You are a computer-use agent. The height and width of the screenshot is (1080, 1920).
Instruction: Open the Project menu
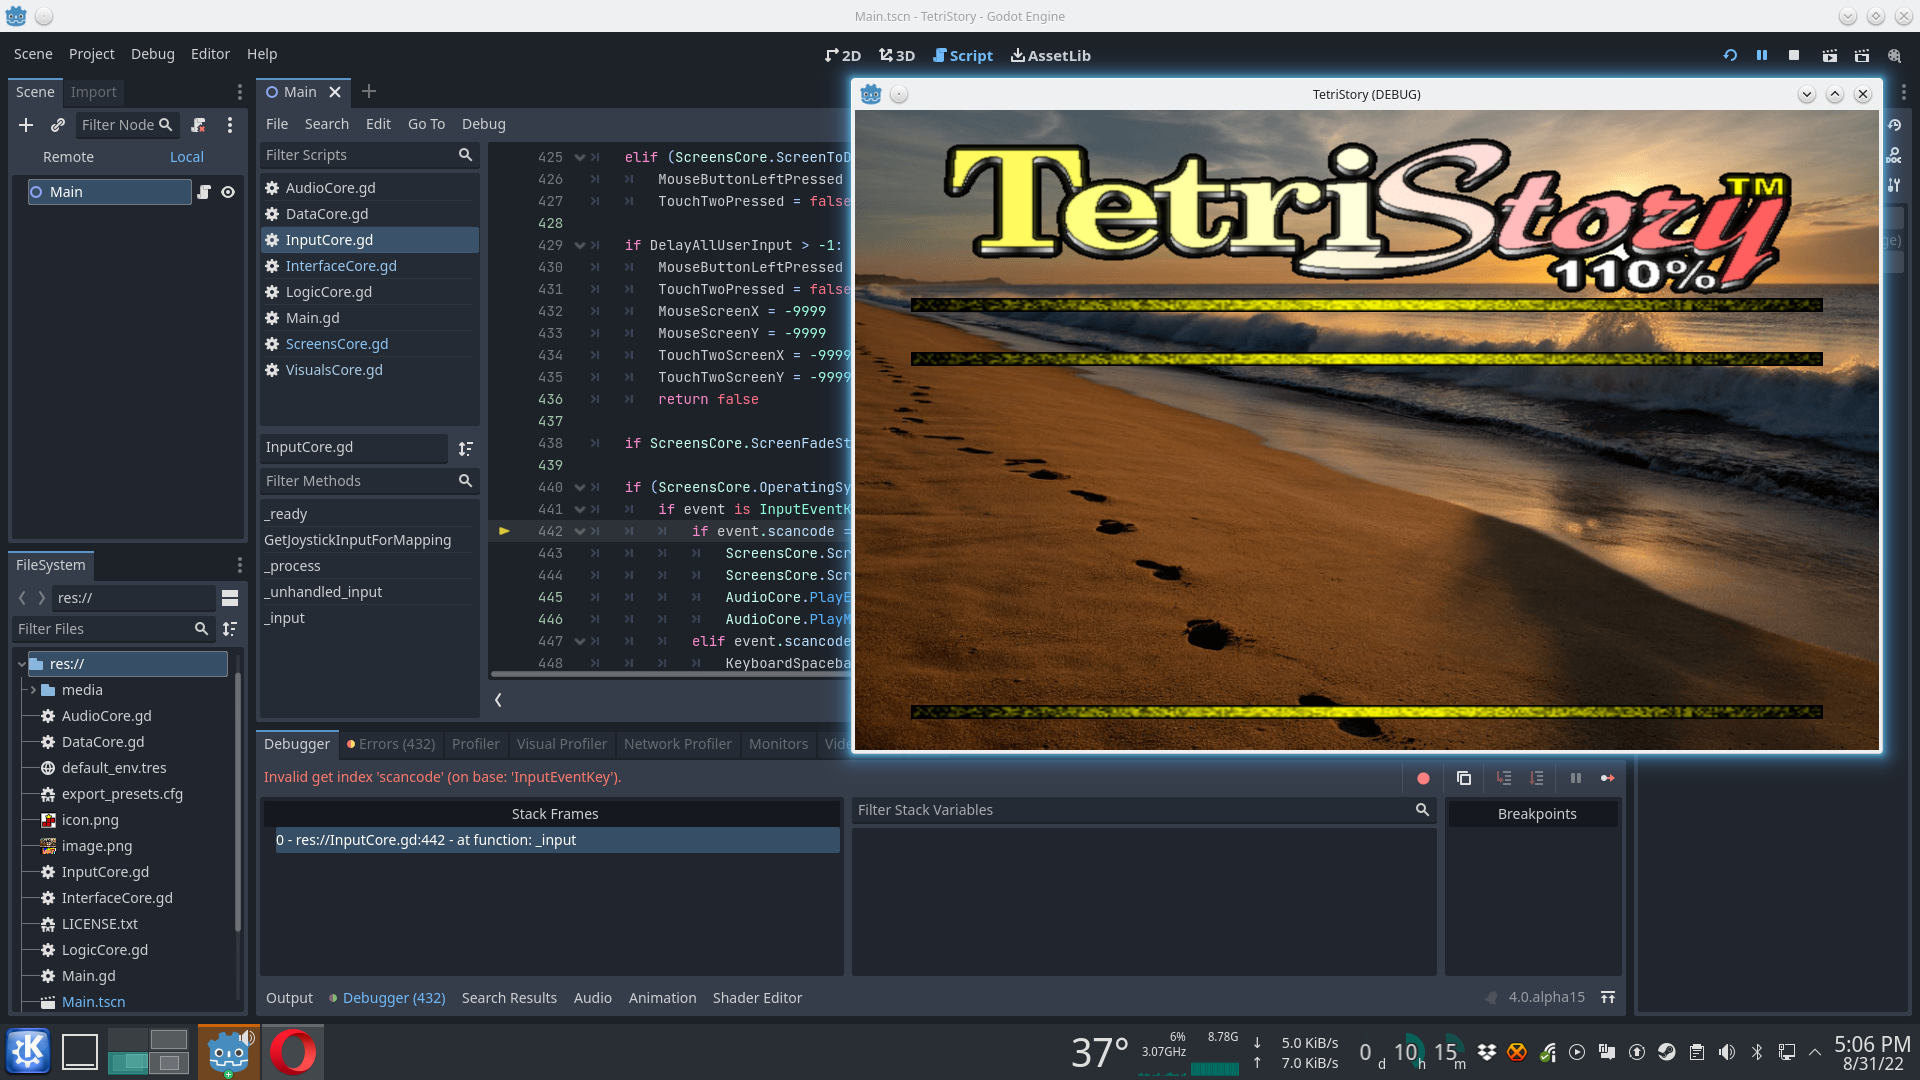(91, 54)
